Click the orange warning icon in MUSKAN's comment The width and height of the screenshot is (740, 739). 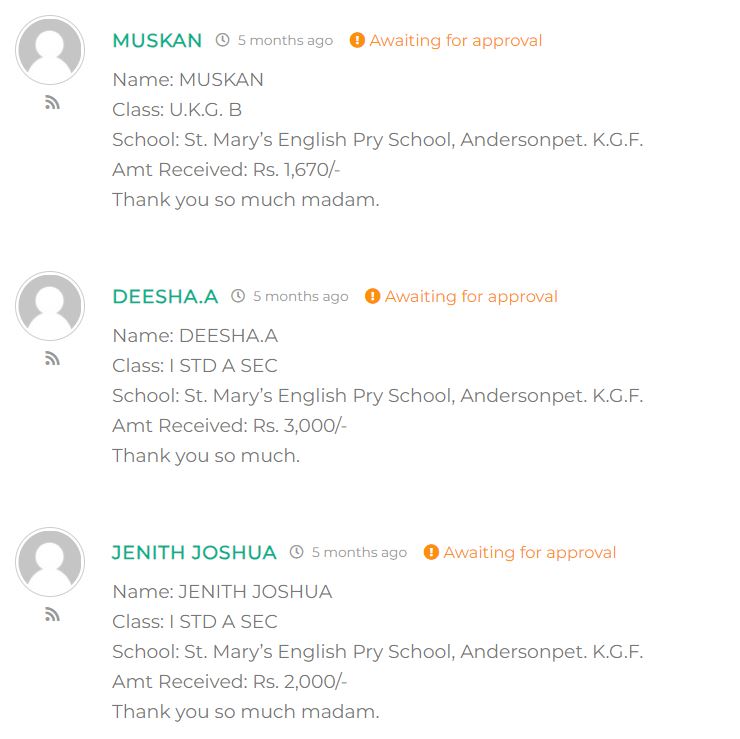click(x=357, y=41)
